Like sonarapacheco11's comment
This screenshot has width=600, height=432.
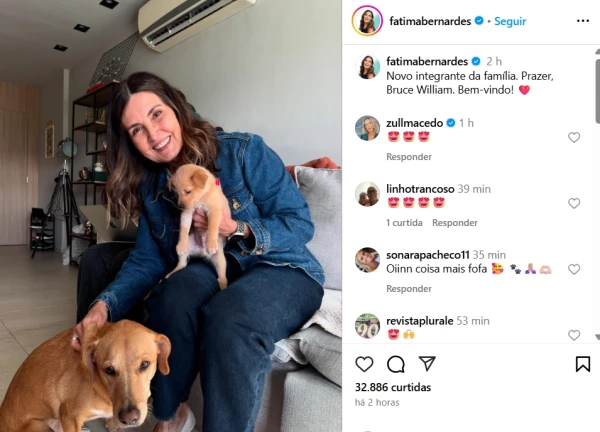click(x=574, y=269)
